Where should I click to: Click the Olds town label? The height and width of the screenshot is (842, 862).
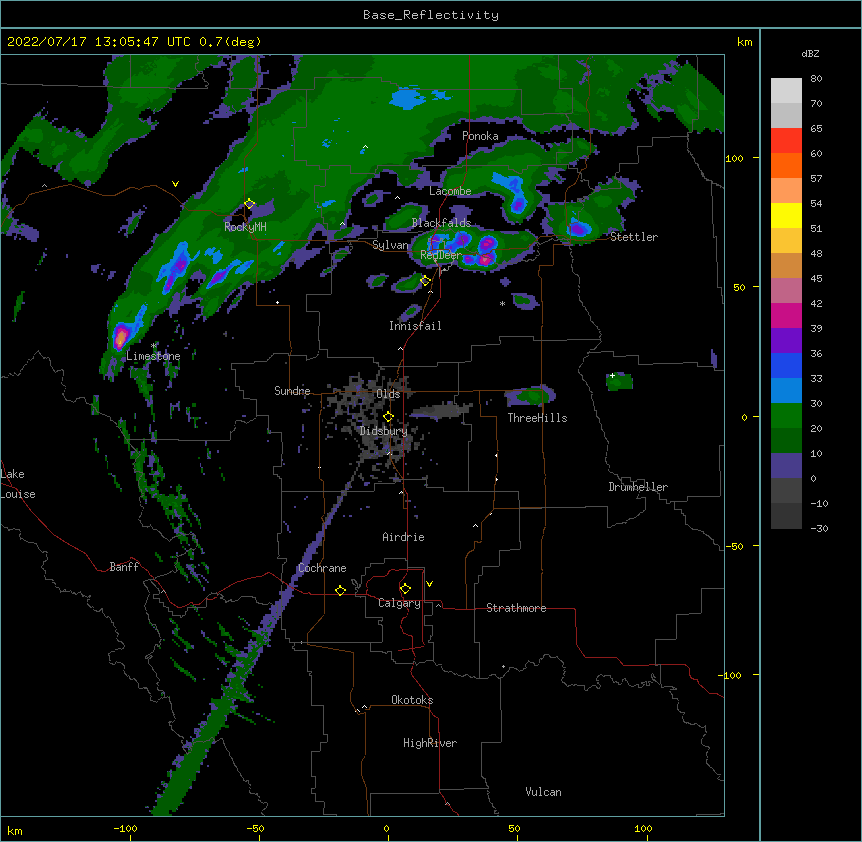coord(388,394)
